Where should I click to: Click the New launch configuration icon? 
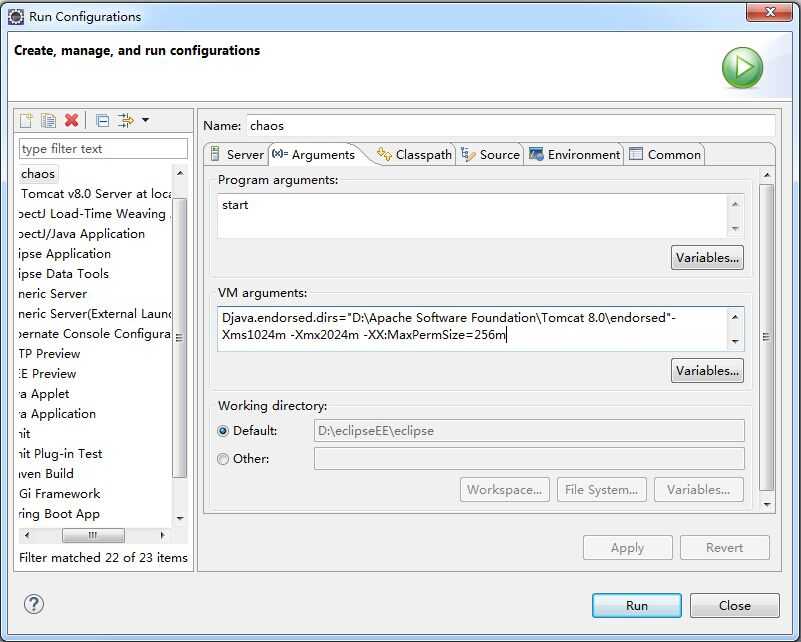tap(26, 121)
